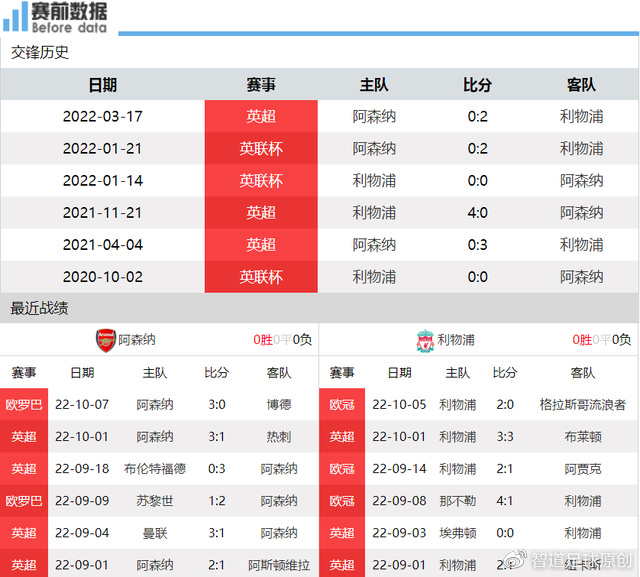
Task: Click the 欧罗巴 tag for 22-10-07
Action: 24,404
